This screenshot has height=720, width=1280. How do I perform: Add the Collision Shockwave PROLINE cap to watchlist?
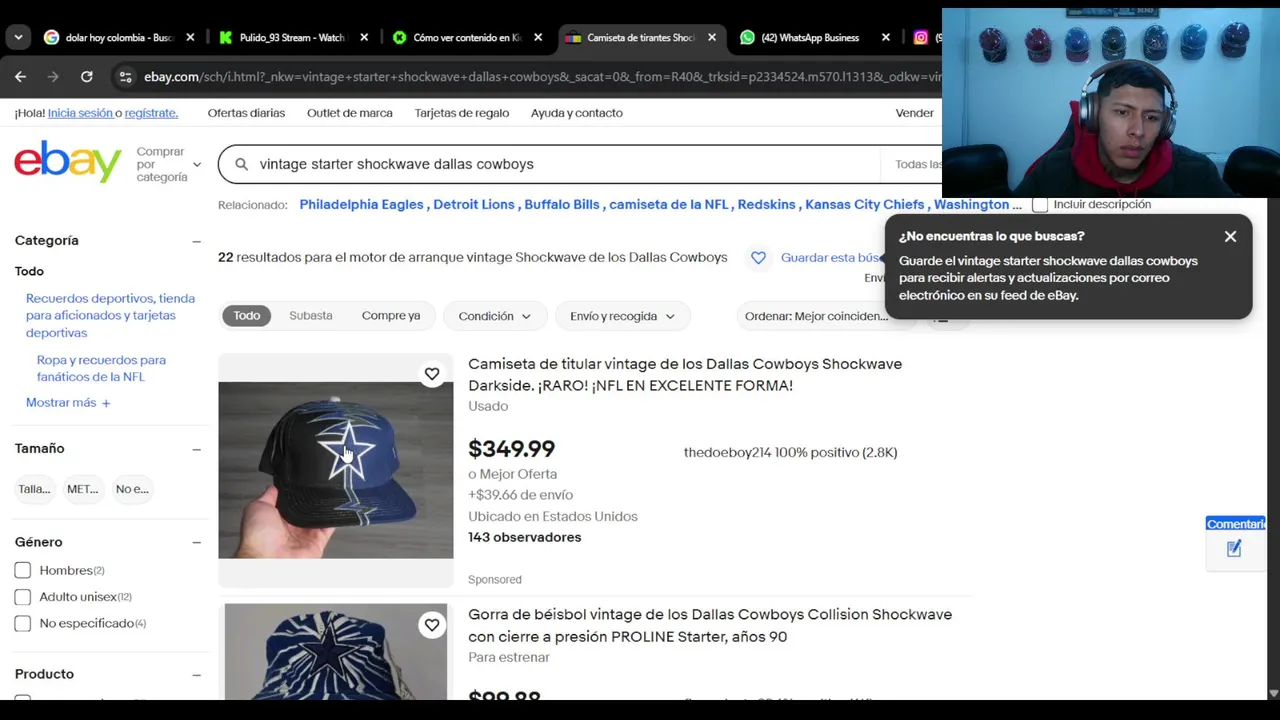click(432, 625)
